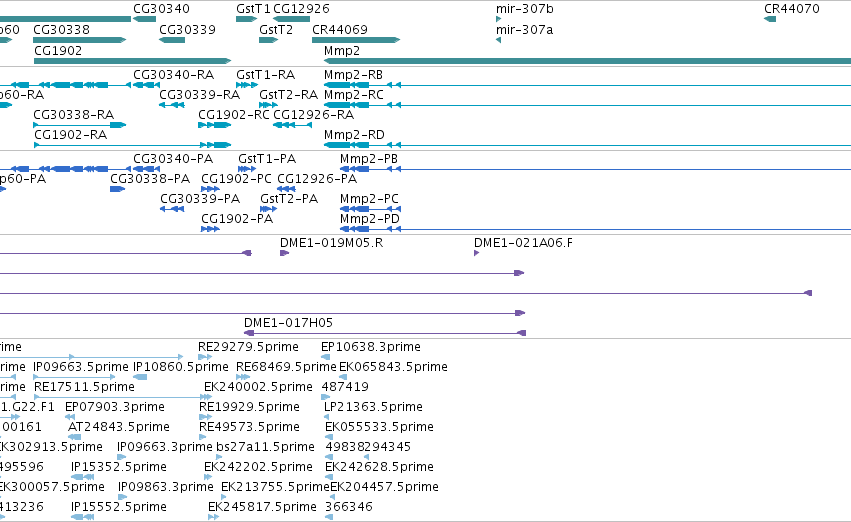Click transcript CG30339-RA label
Viewport: 851px width, 522px height.
pos(199,94)
